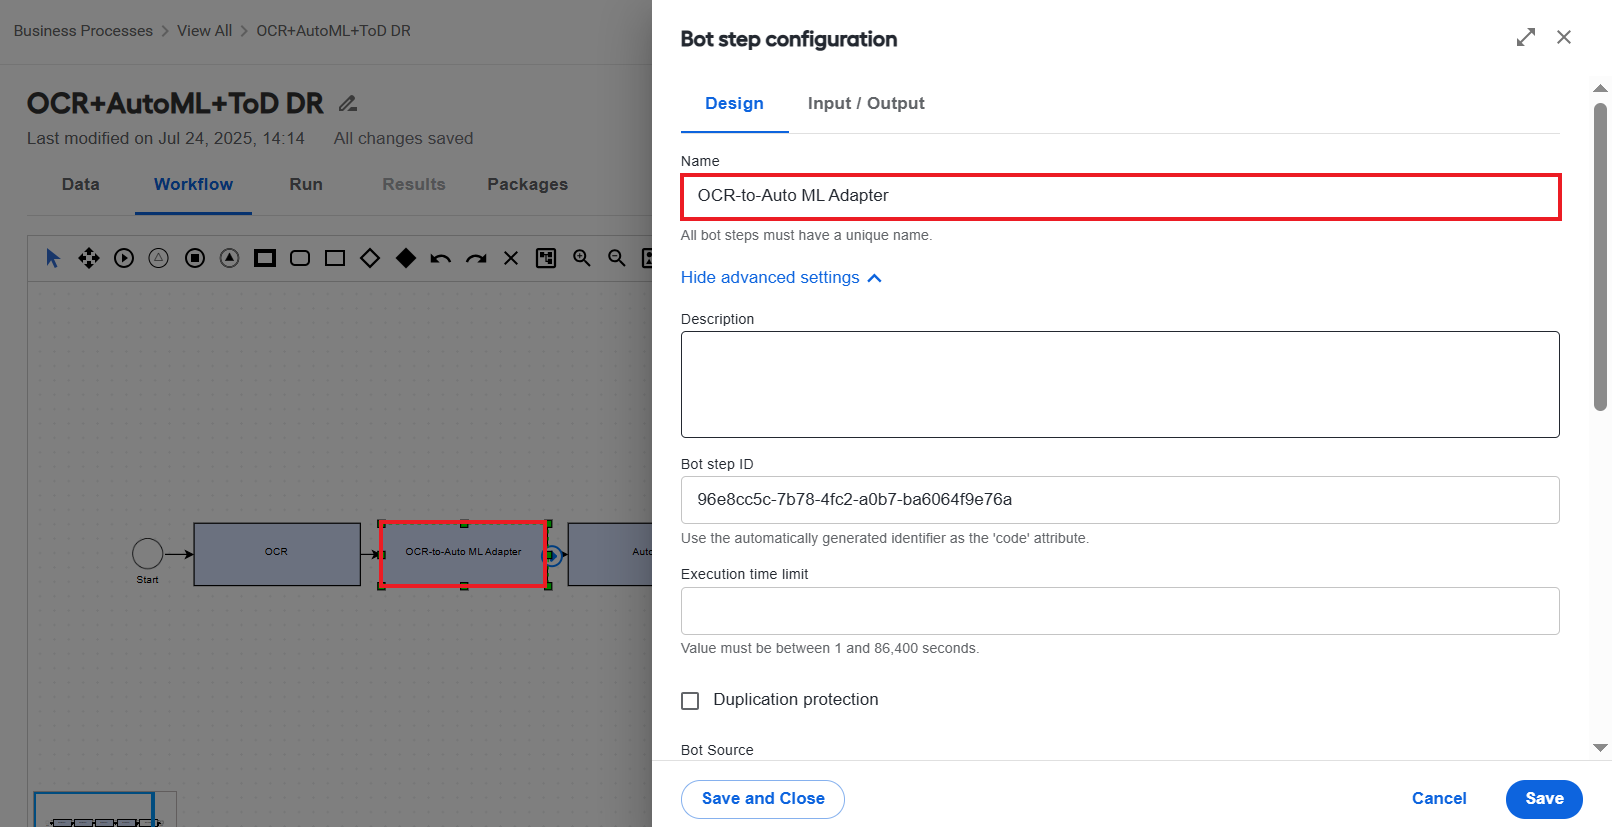Click the zoom in magnifier icon

coord(582,258)
